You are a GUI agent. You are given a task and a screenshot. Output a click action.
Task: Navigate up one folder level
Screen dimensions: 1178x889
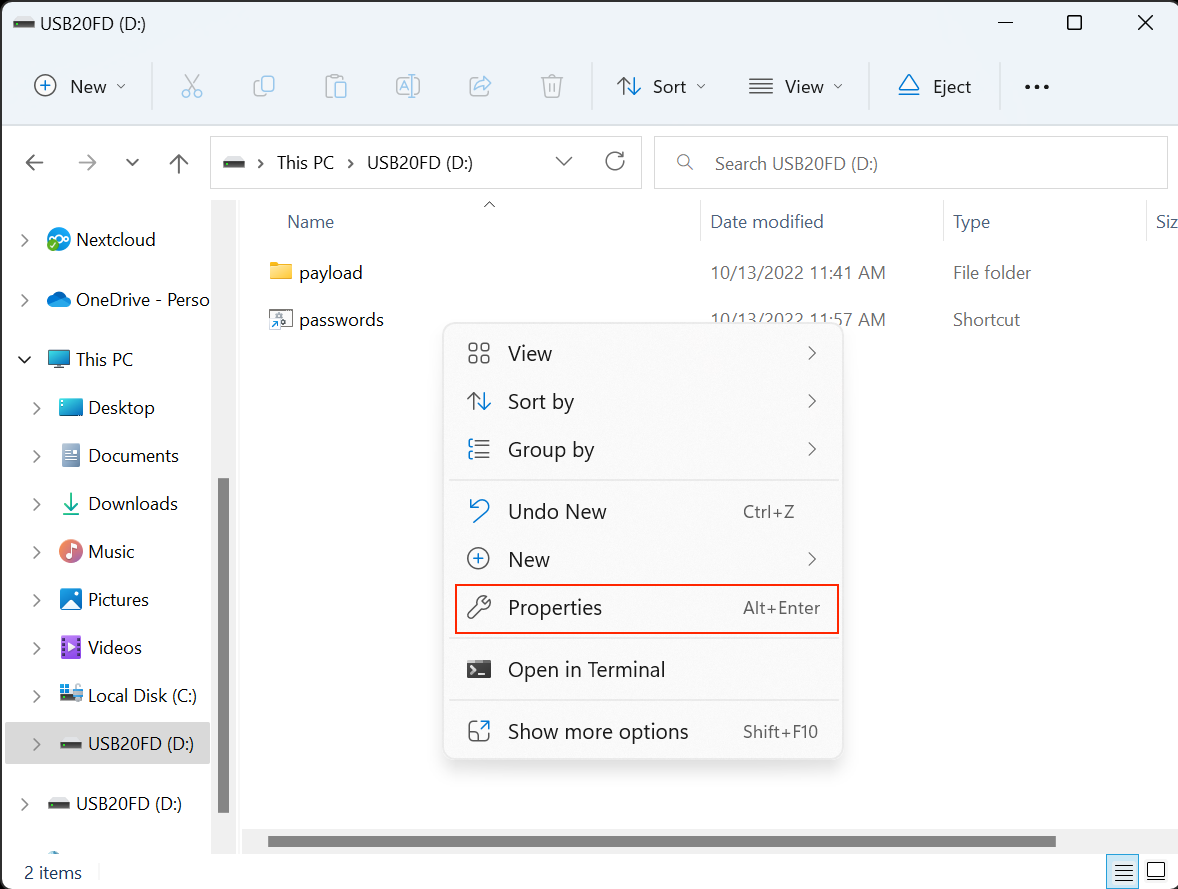179,163
